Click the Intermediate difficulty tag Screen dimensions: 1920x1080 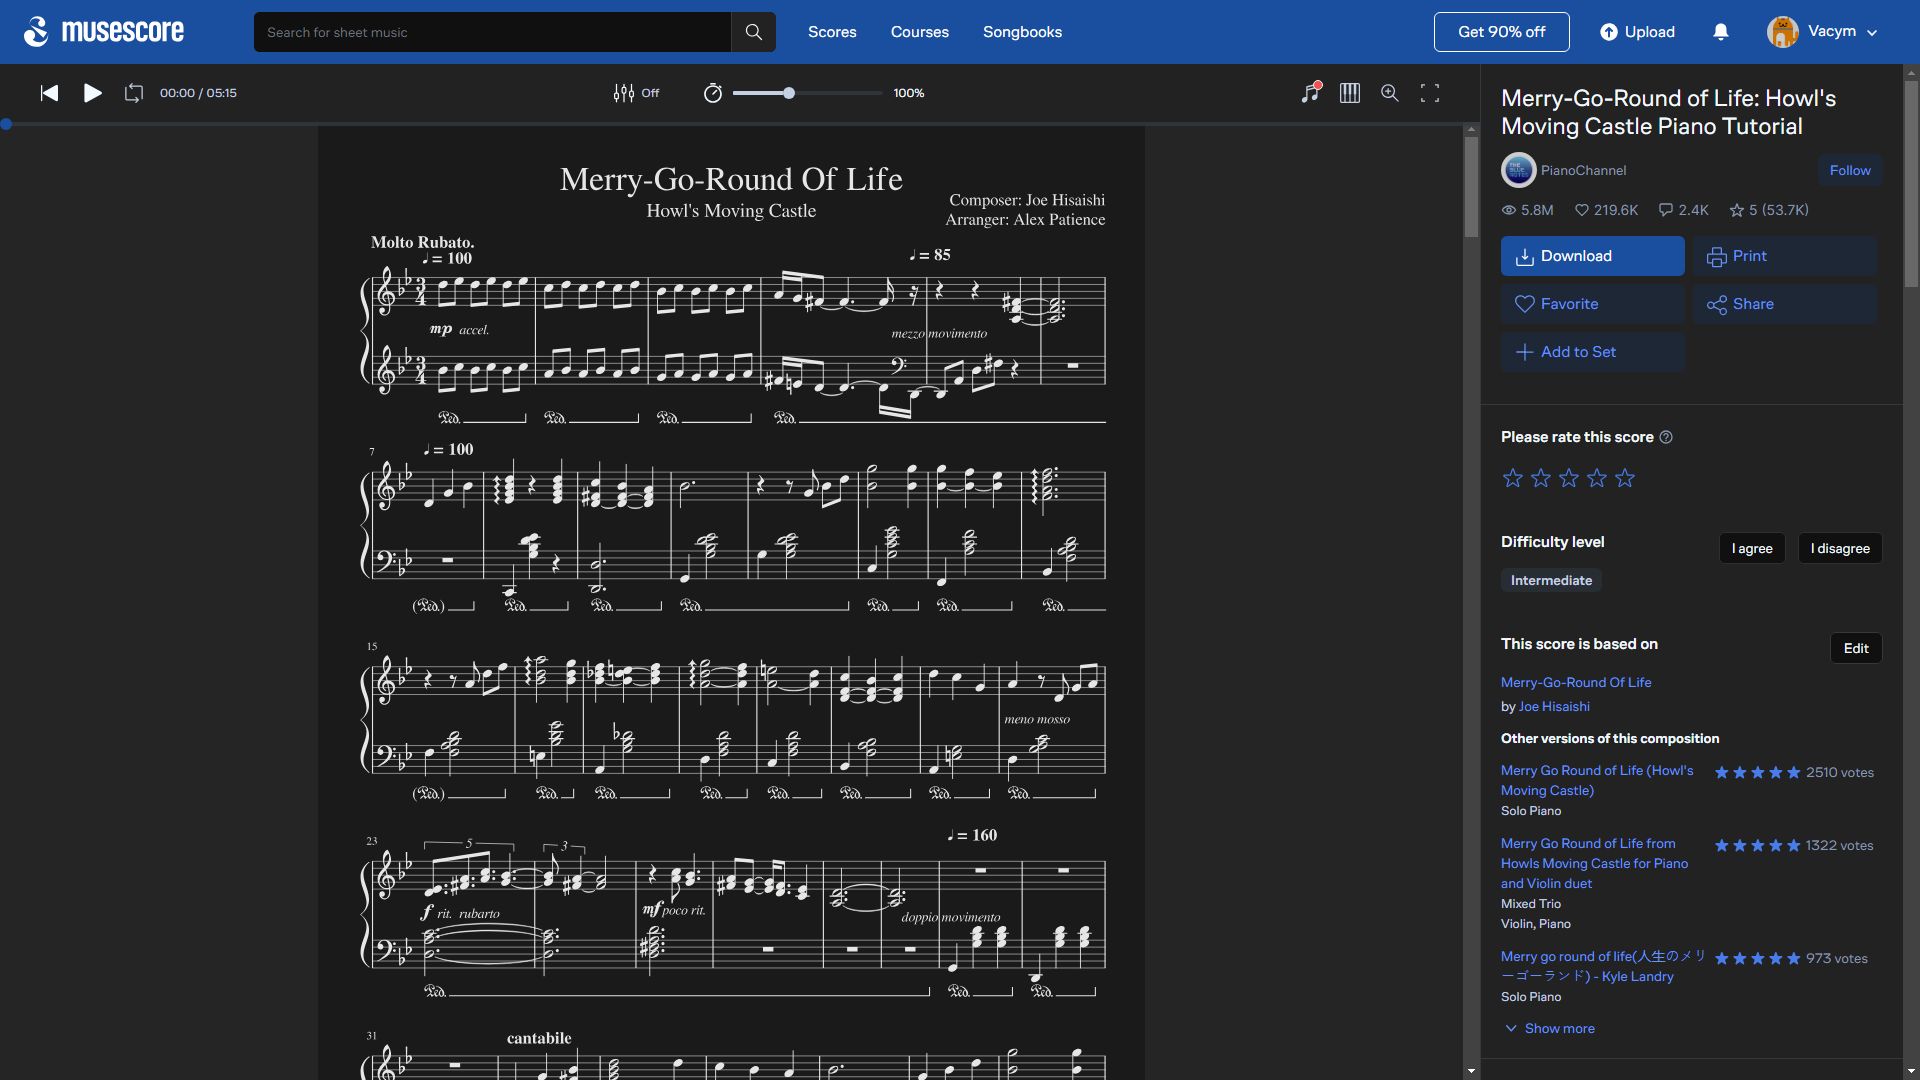(x=1551, y=580)
